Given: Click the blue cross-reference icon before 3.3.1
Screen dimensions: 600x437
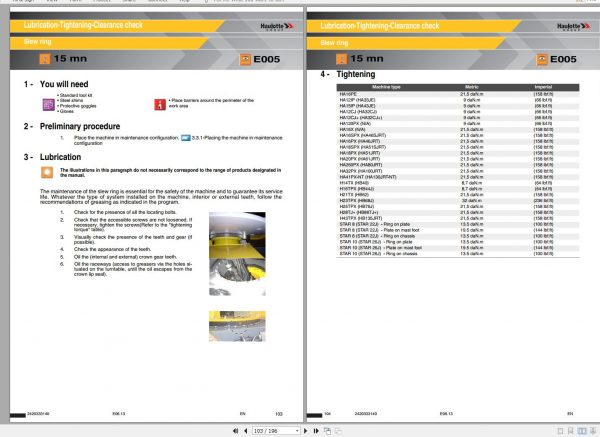Looking at the screenshot, I should pos(186,138).
